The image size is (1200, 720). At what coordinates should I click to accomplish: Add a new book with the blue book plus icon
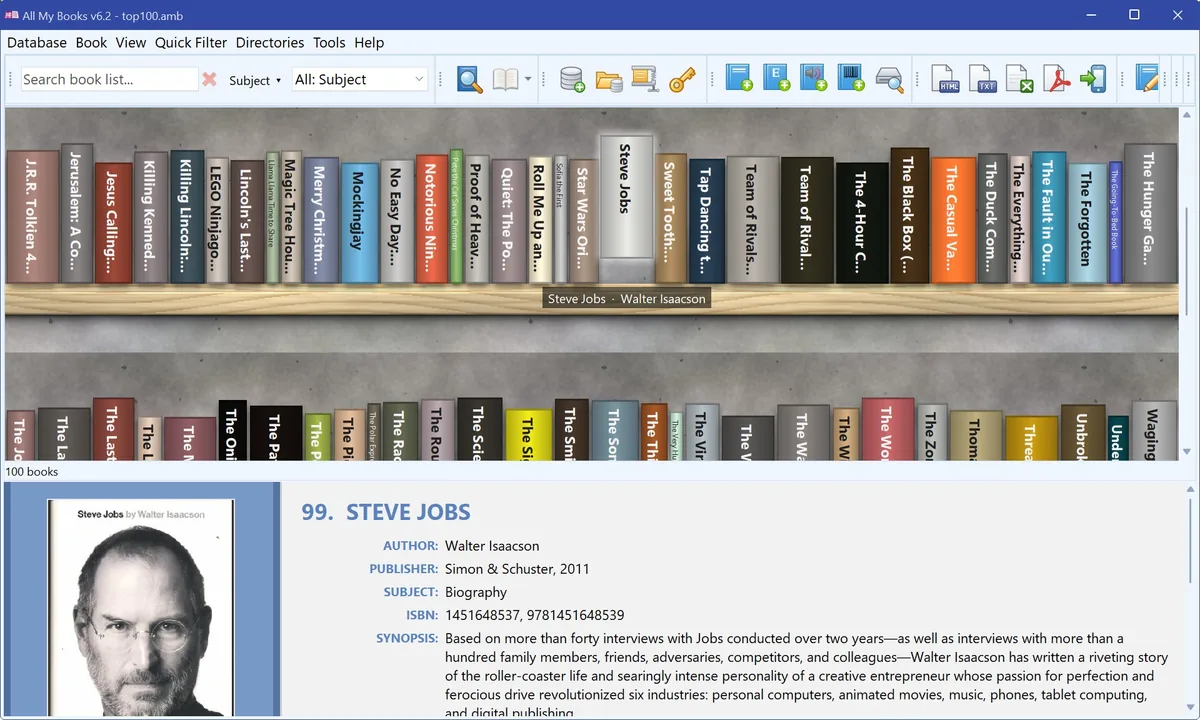pos(740,79)
